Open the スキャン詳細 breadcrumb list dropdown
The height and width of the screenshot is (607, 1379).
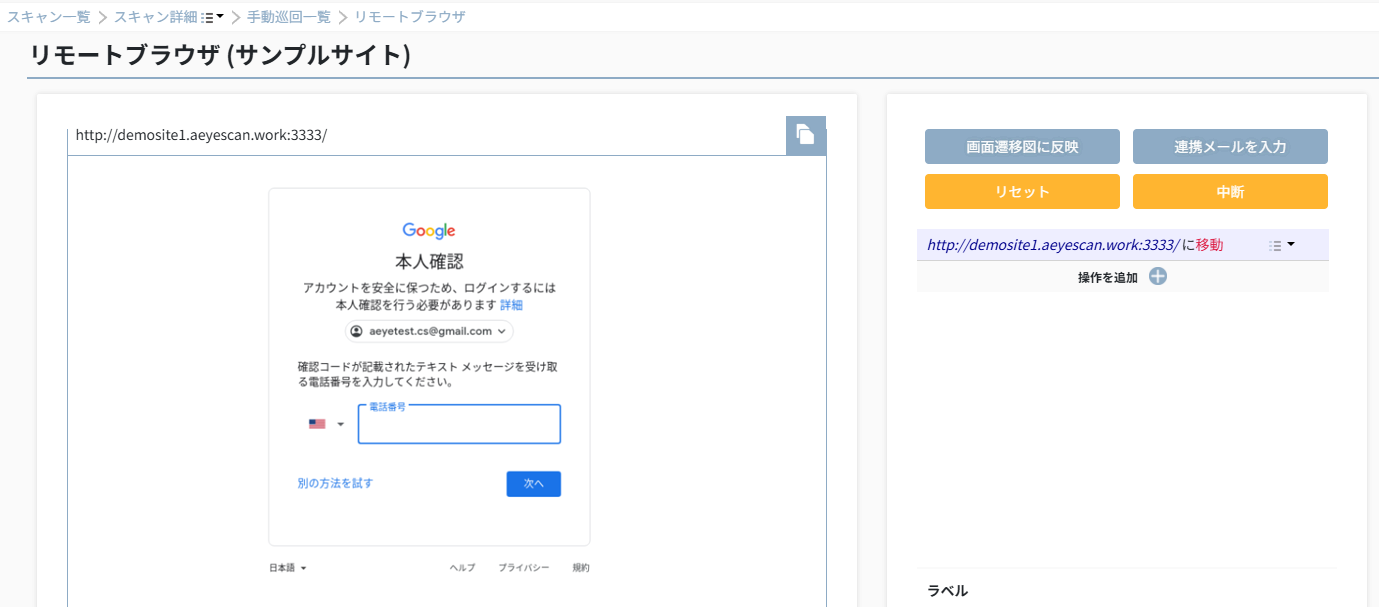click(x=212, y=17)
